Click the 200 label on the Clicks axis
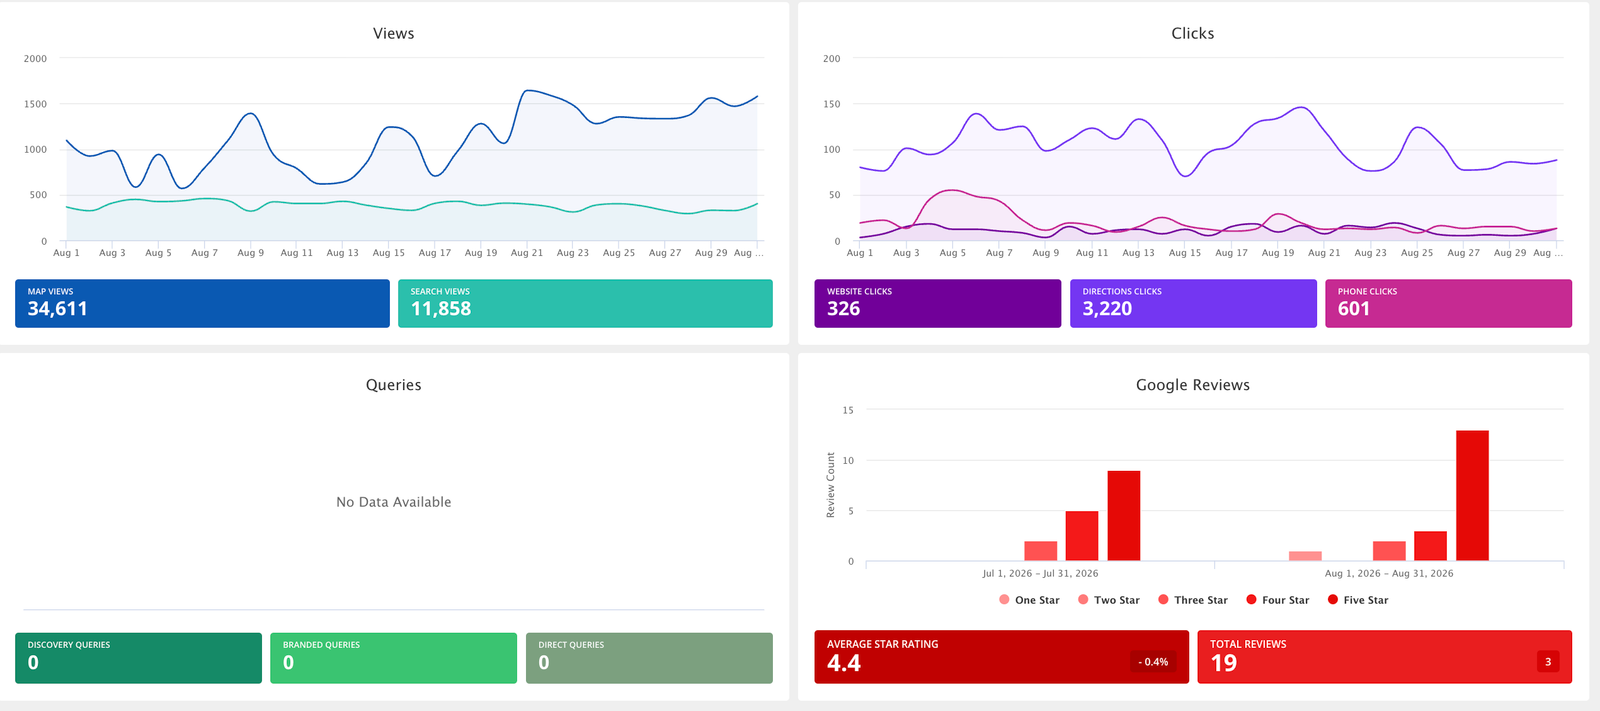Viewport: 1600px width, 711px height. 832,59
